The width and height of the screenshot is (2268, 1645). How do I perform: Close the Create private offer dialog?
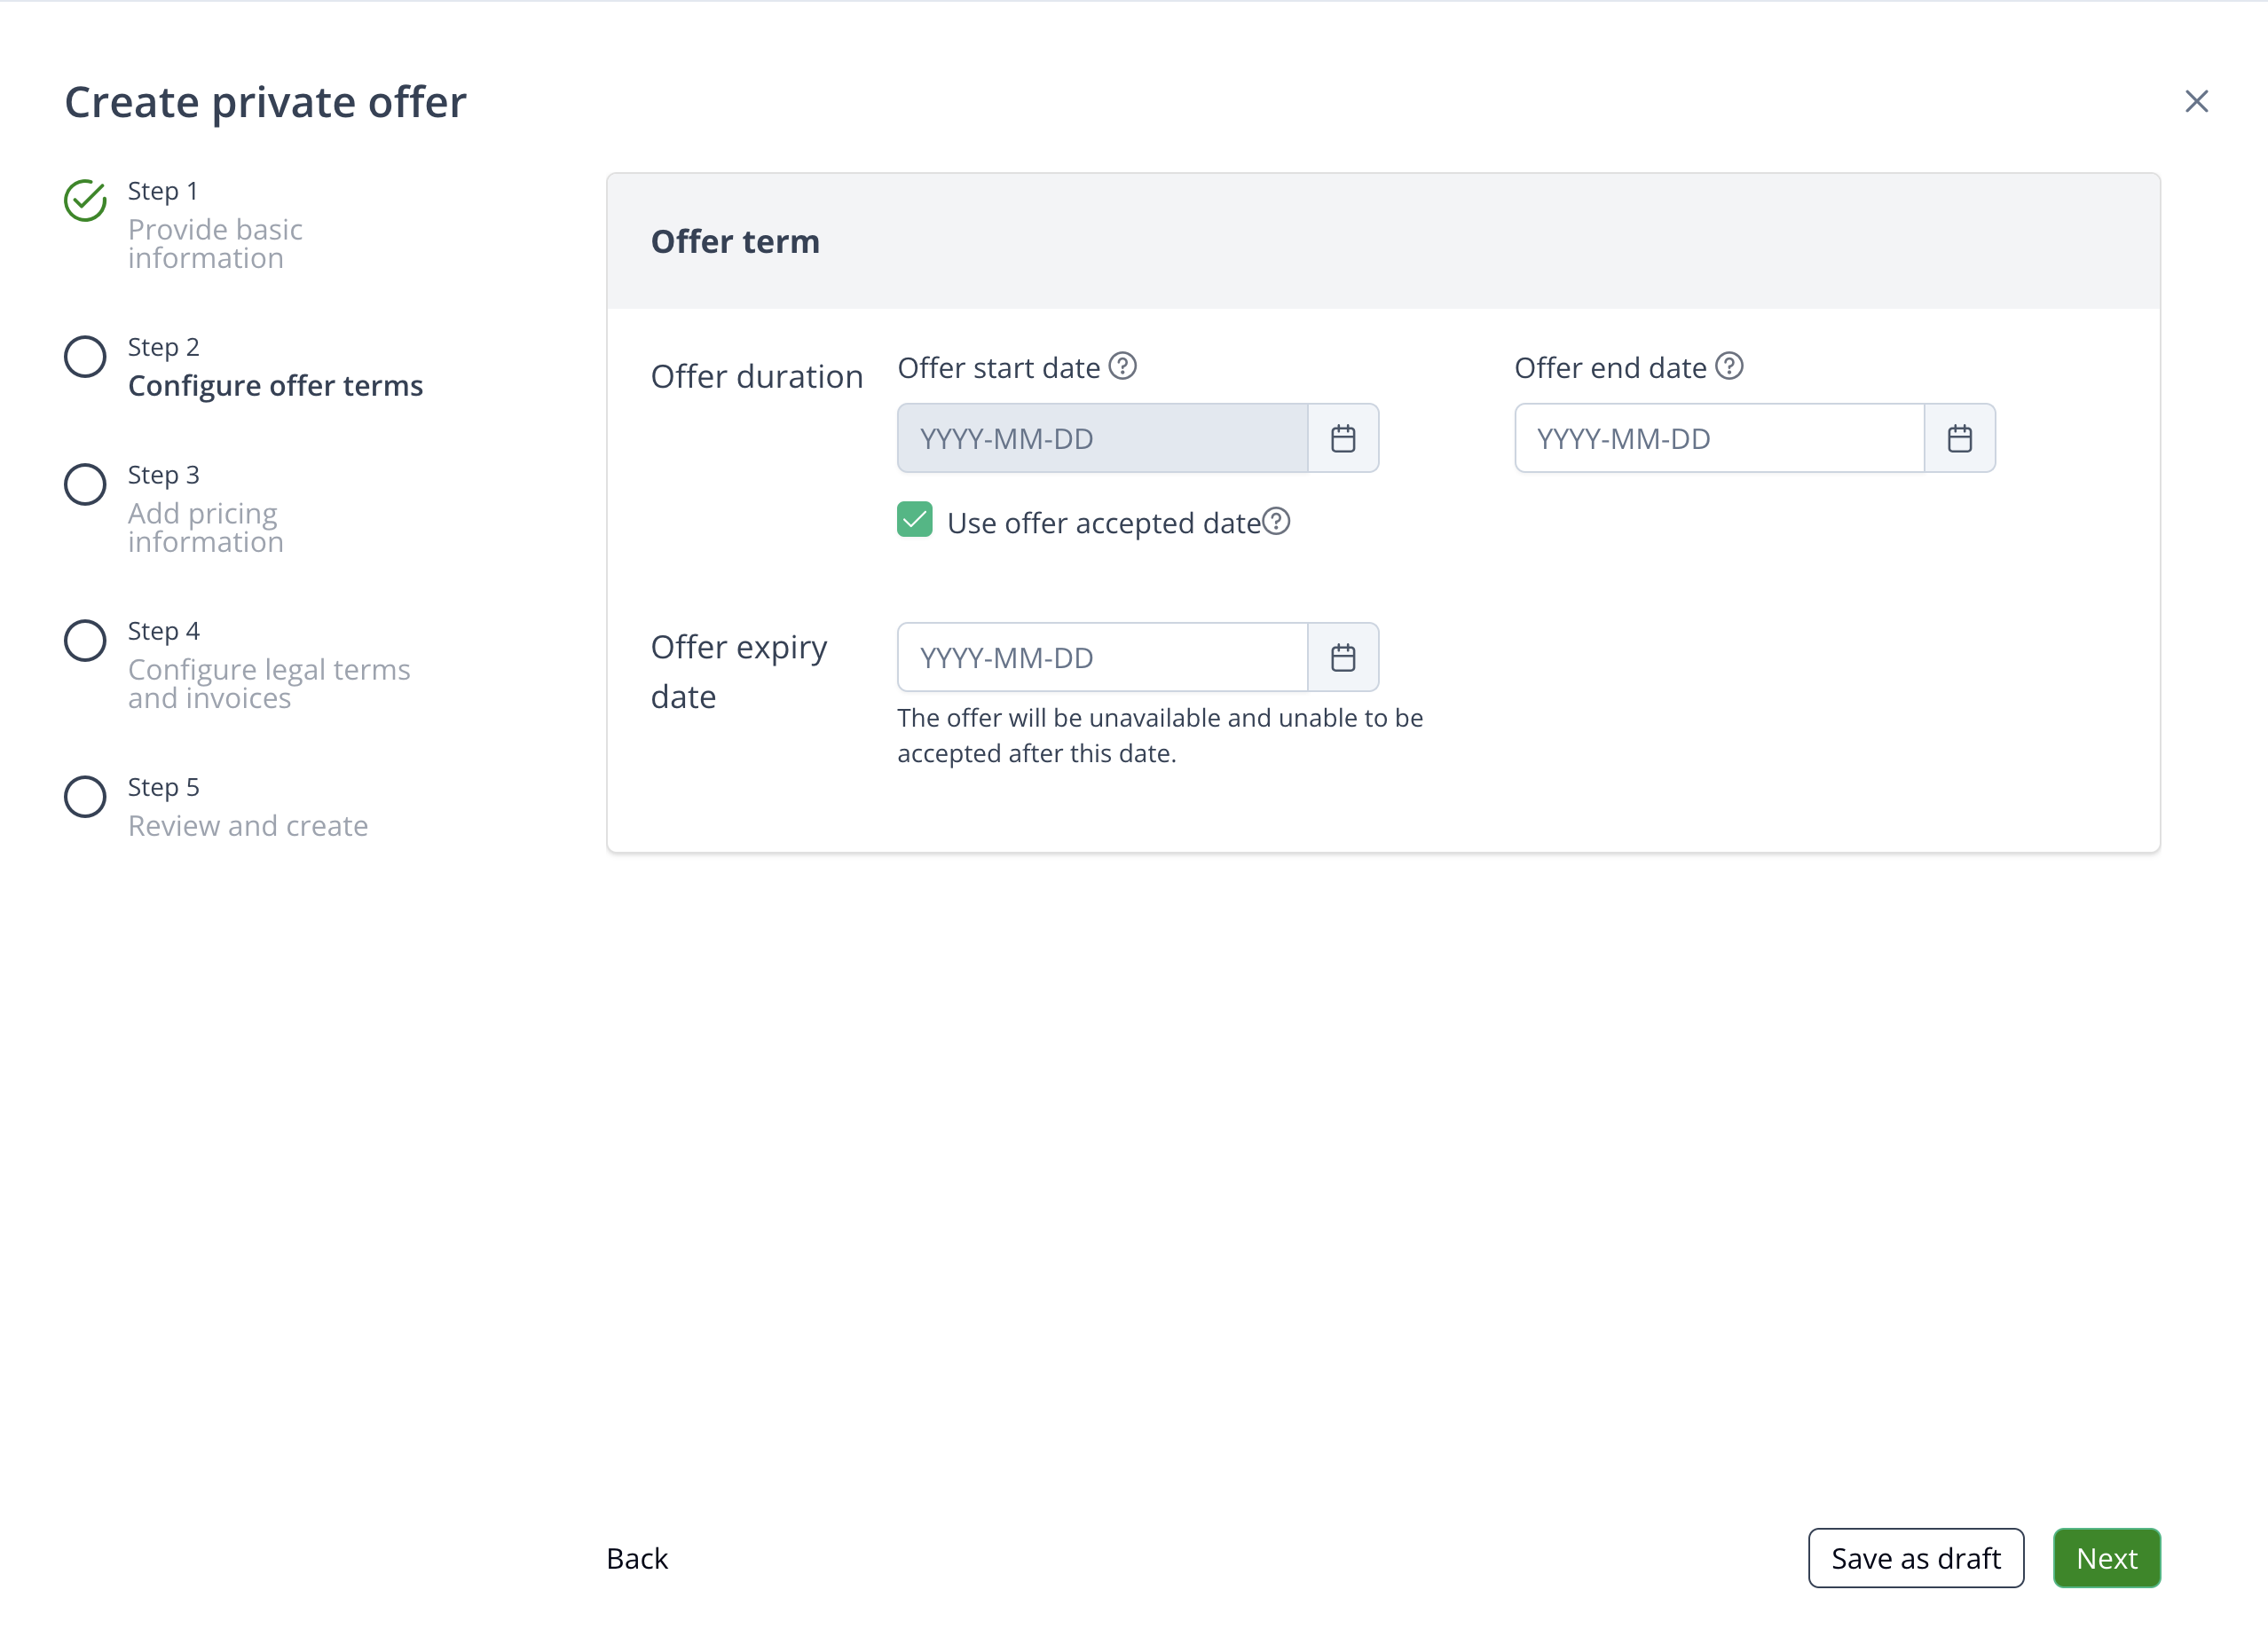click(x=2196, y=101)
